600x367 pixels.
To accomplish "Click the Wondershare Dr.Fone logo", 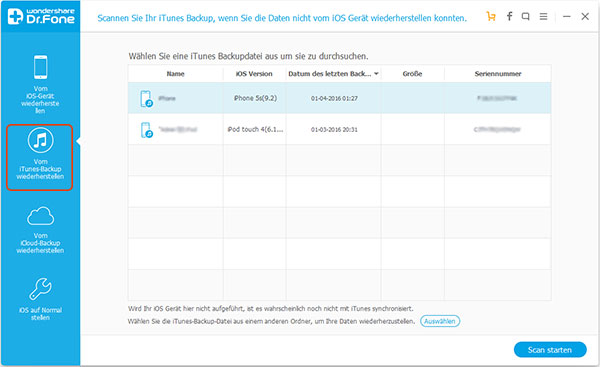I will [x=41, y=16].
